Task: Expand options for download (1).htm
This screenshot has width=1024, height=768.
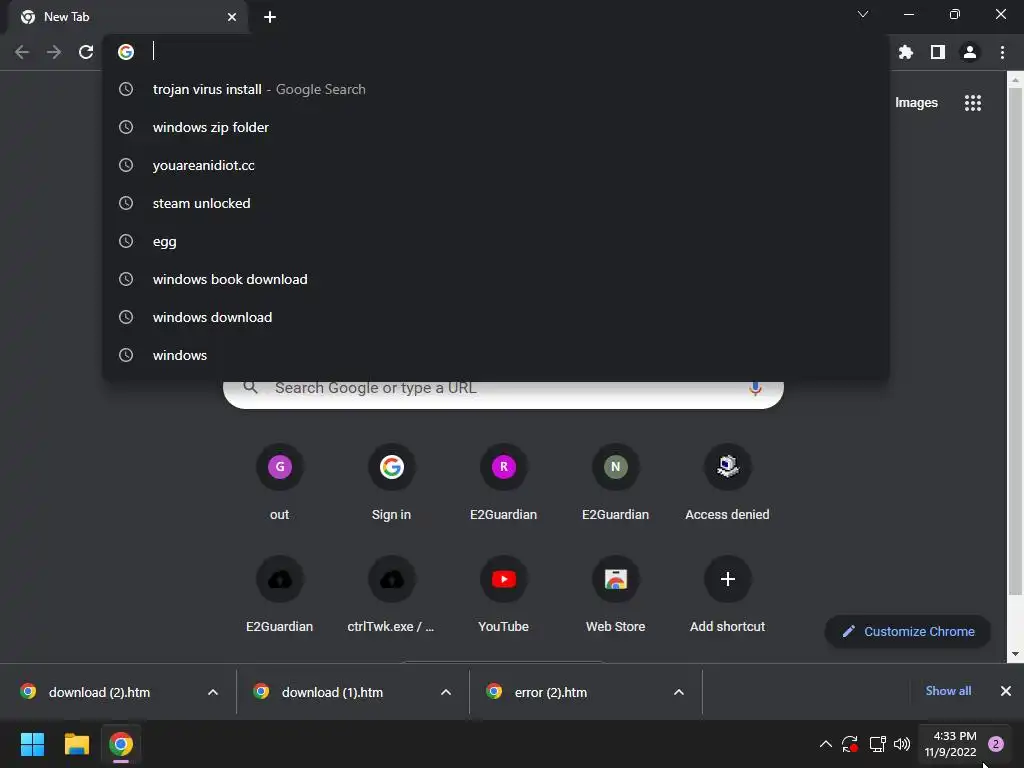Action: 446,692
